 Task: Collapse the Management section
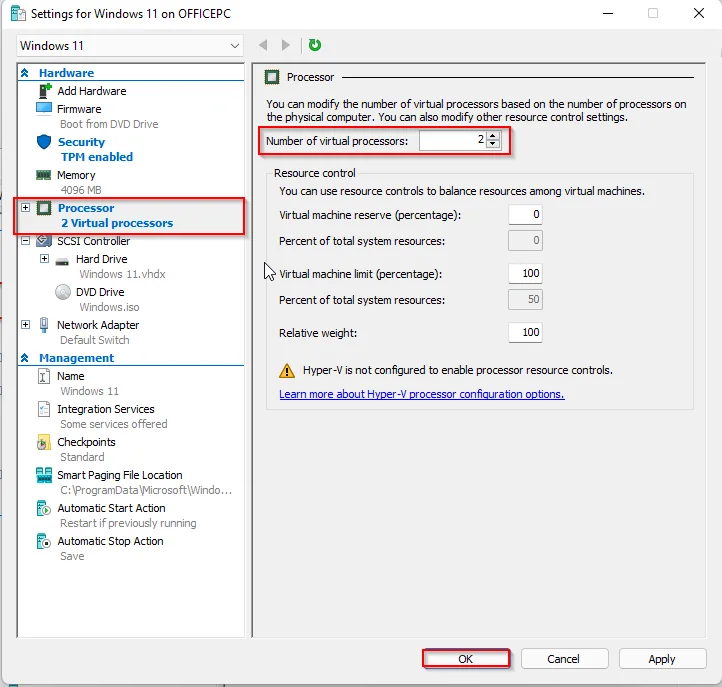(25, 358)
